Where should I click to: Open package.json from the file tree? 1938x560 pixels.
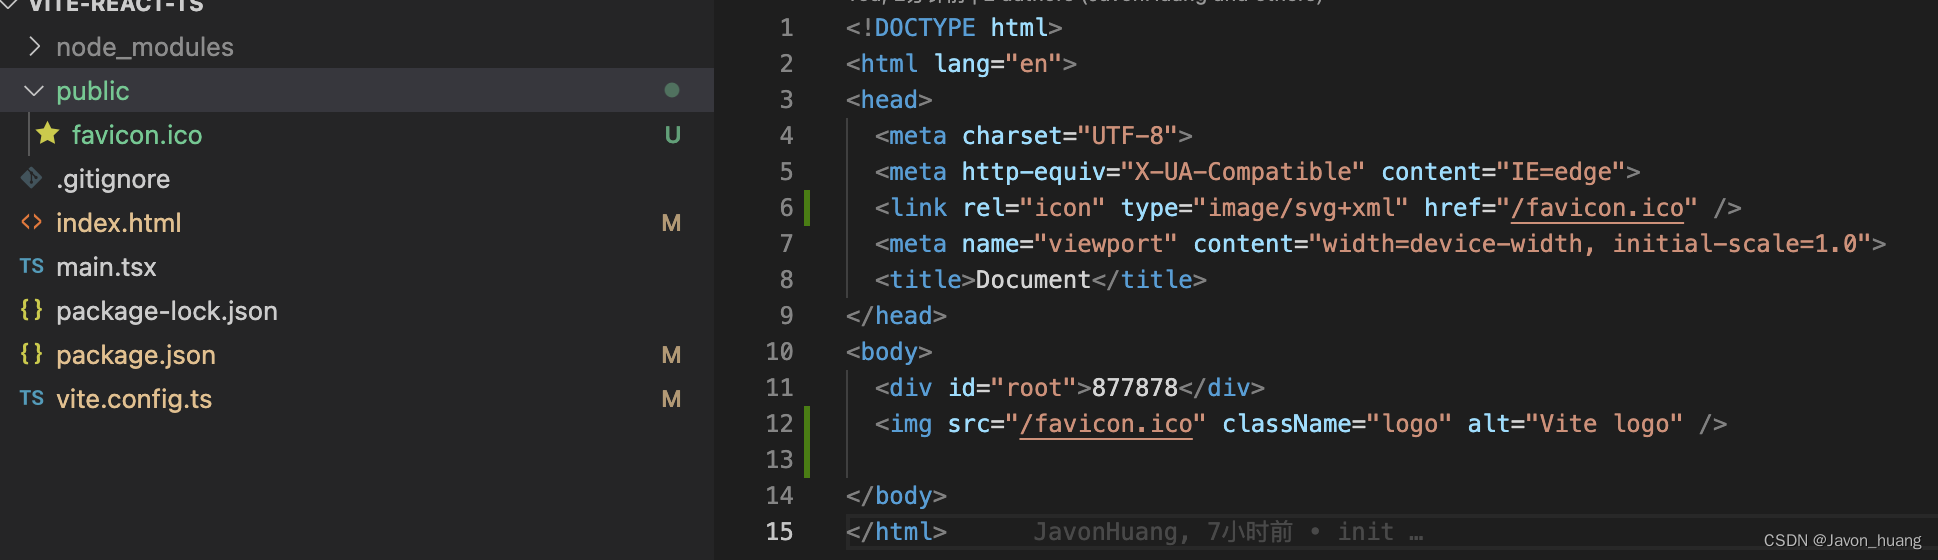click(x=136, y=355)
